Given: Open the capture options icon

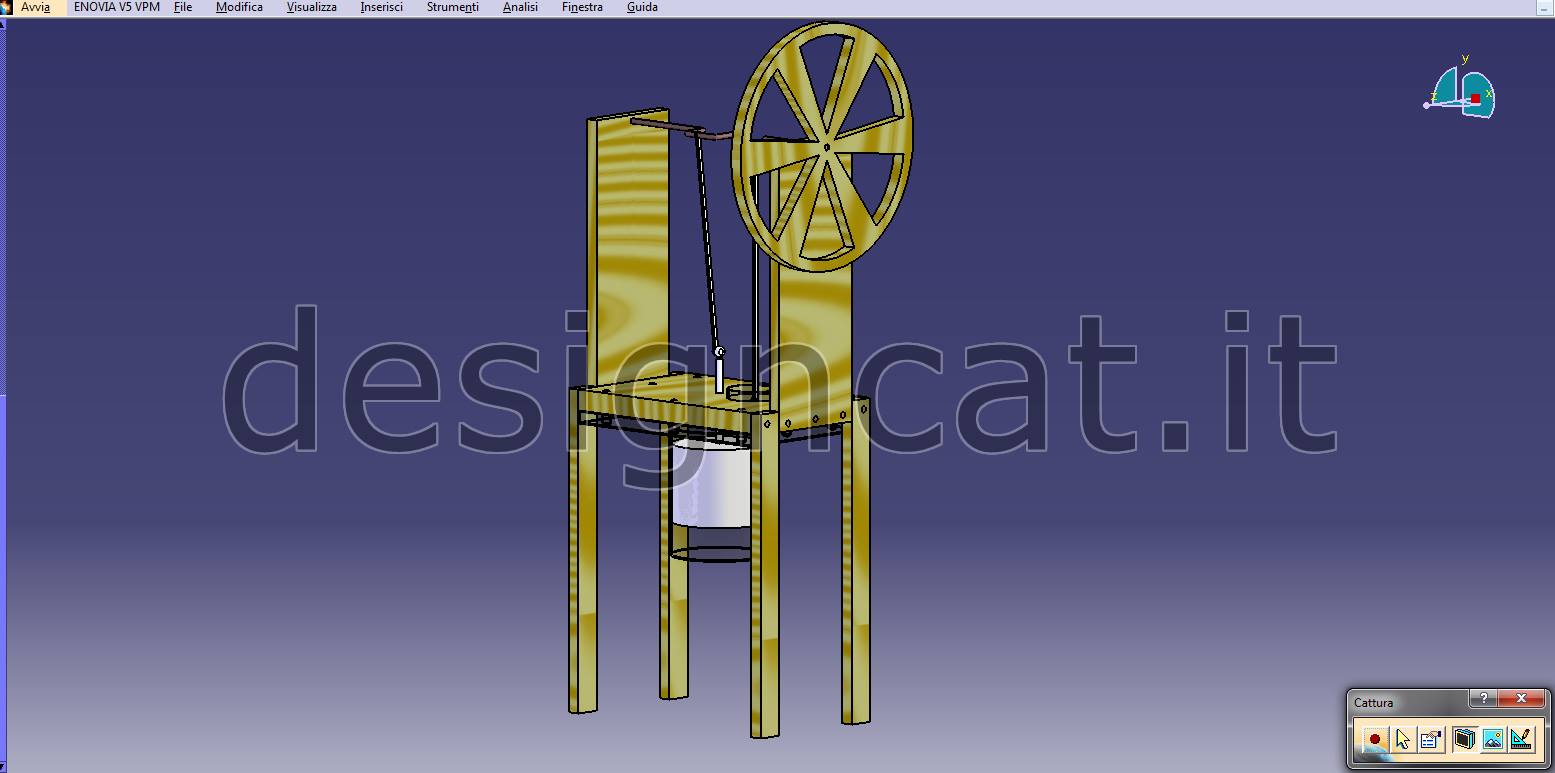Looking at the screenshot, I should click(1431, 739).
